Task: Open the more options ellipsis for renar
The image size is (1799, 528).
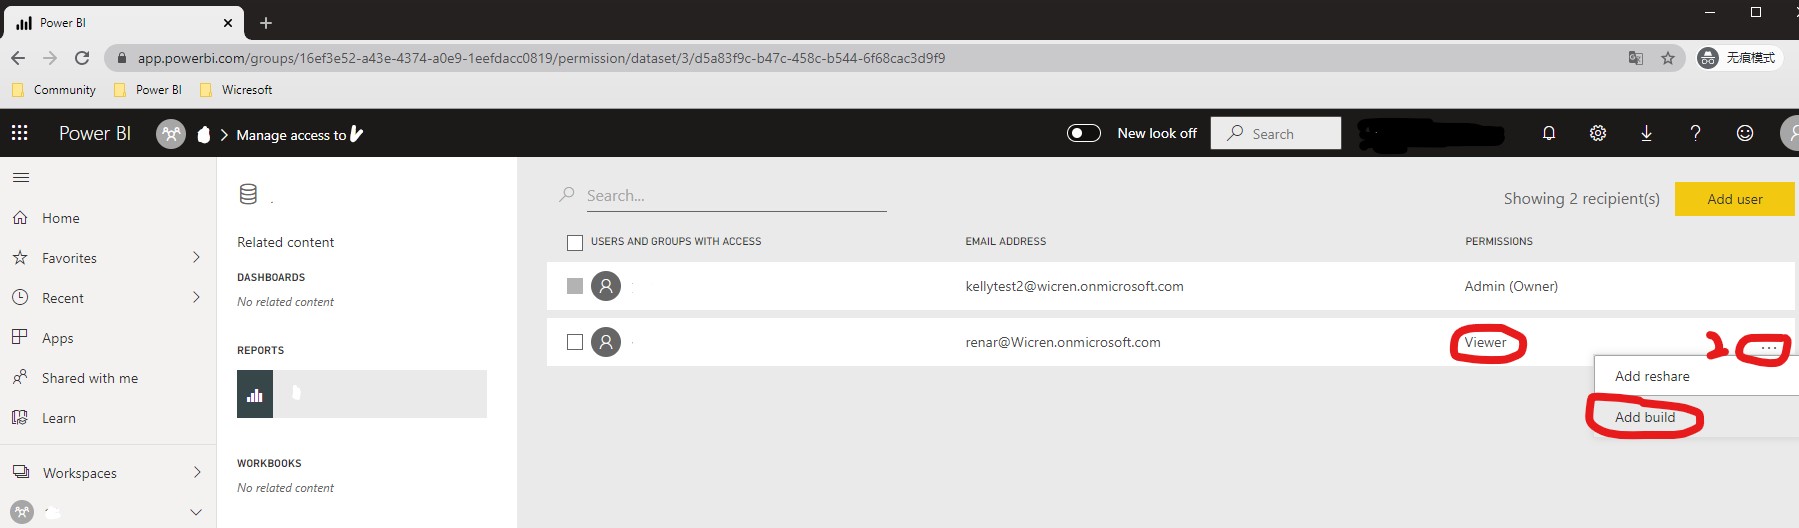Action: tap(1768, 348)
